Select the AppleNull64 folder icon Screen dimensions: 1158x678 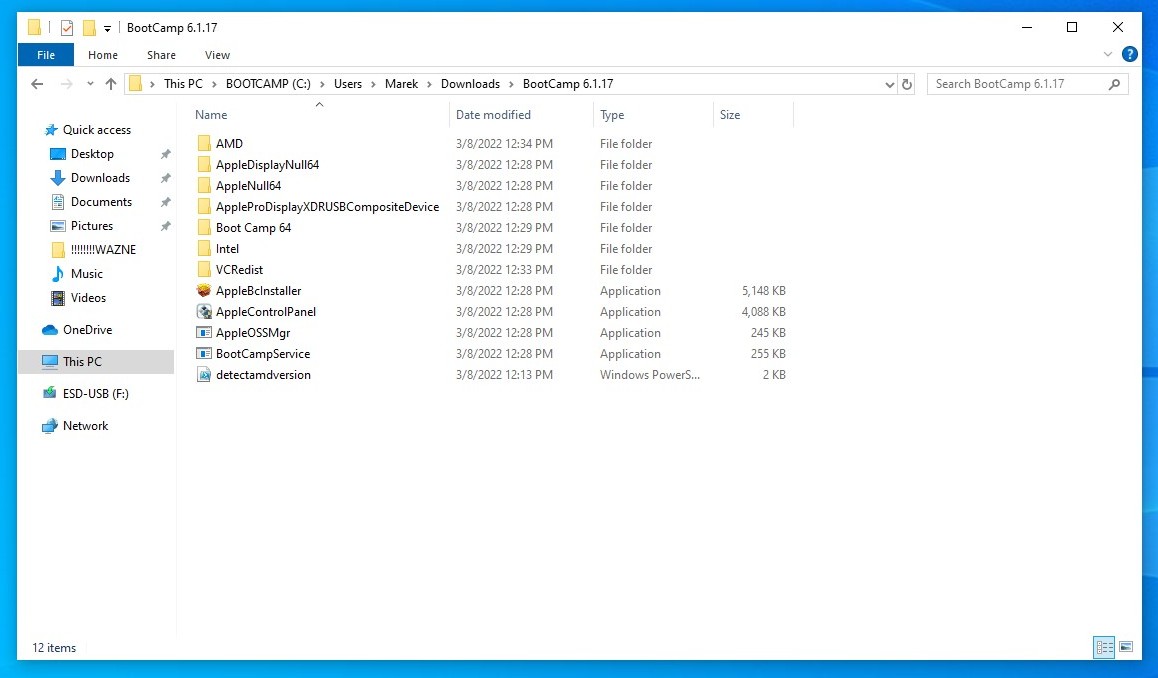pos(204,185)
